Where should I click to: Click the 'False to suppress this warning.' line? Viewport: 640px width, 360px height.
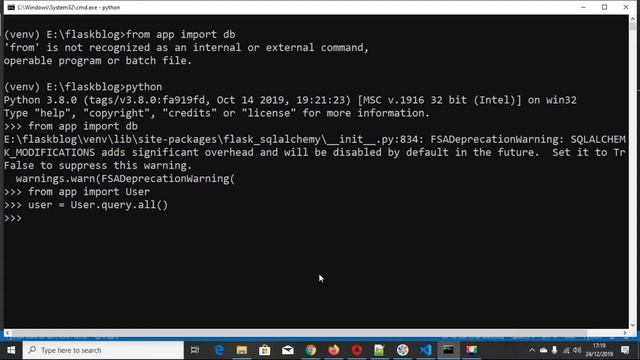point(98,165)
